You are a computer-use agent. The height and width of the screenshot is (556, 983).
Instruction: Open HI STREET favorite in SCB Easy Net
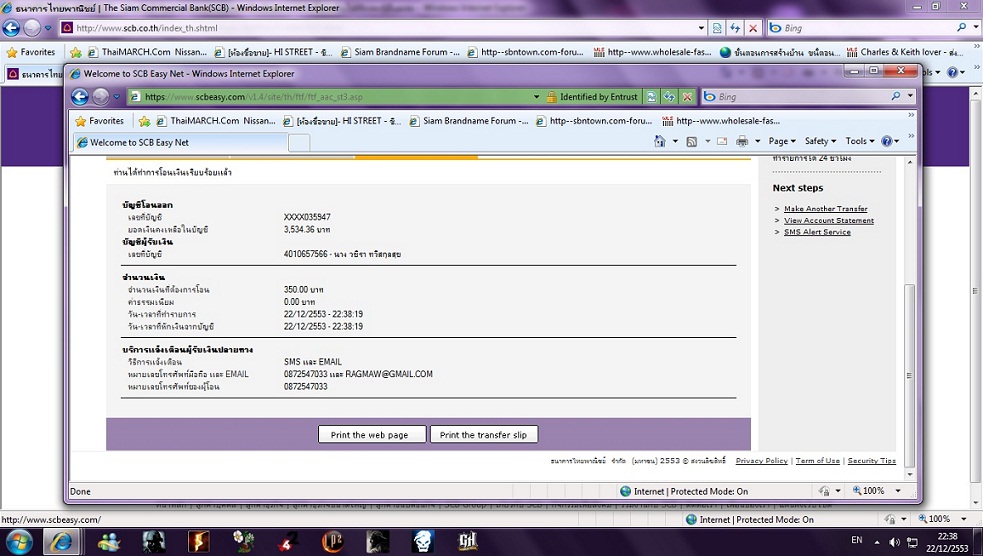tap(342, 120)
